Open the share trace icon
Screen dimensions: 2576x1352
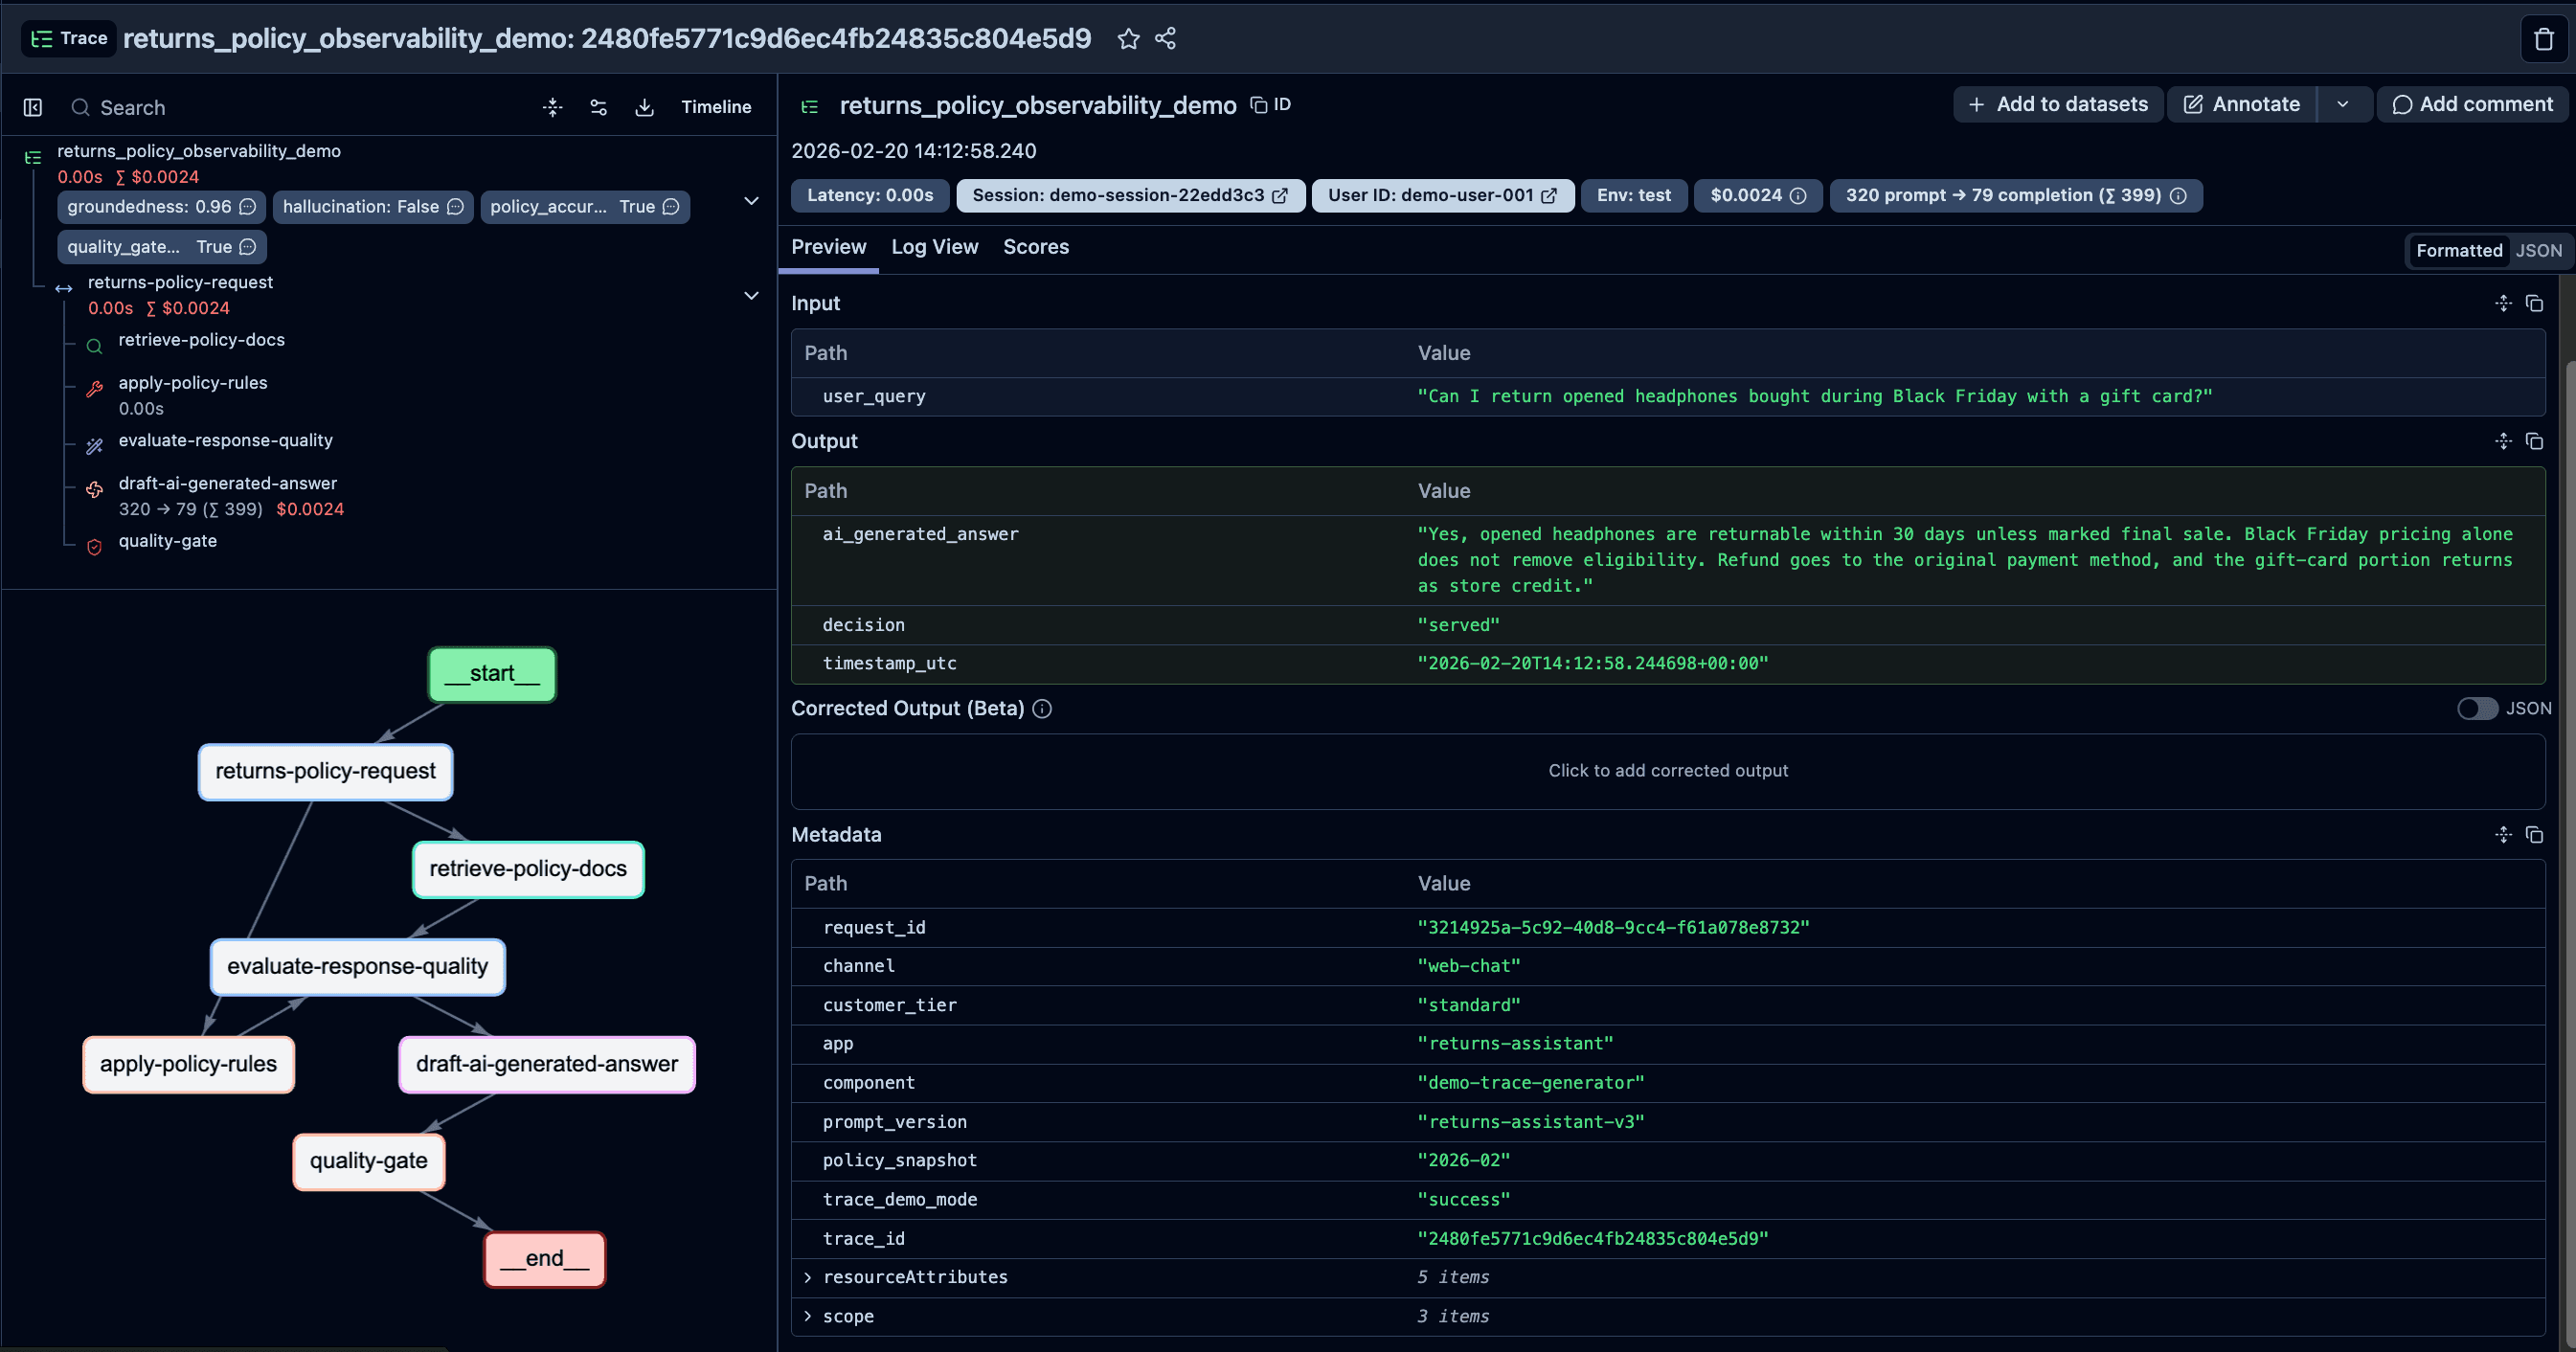tap(1165, 39)
